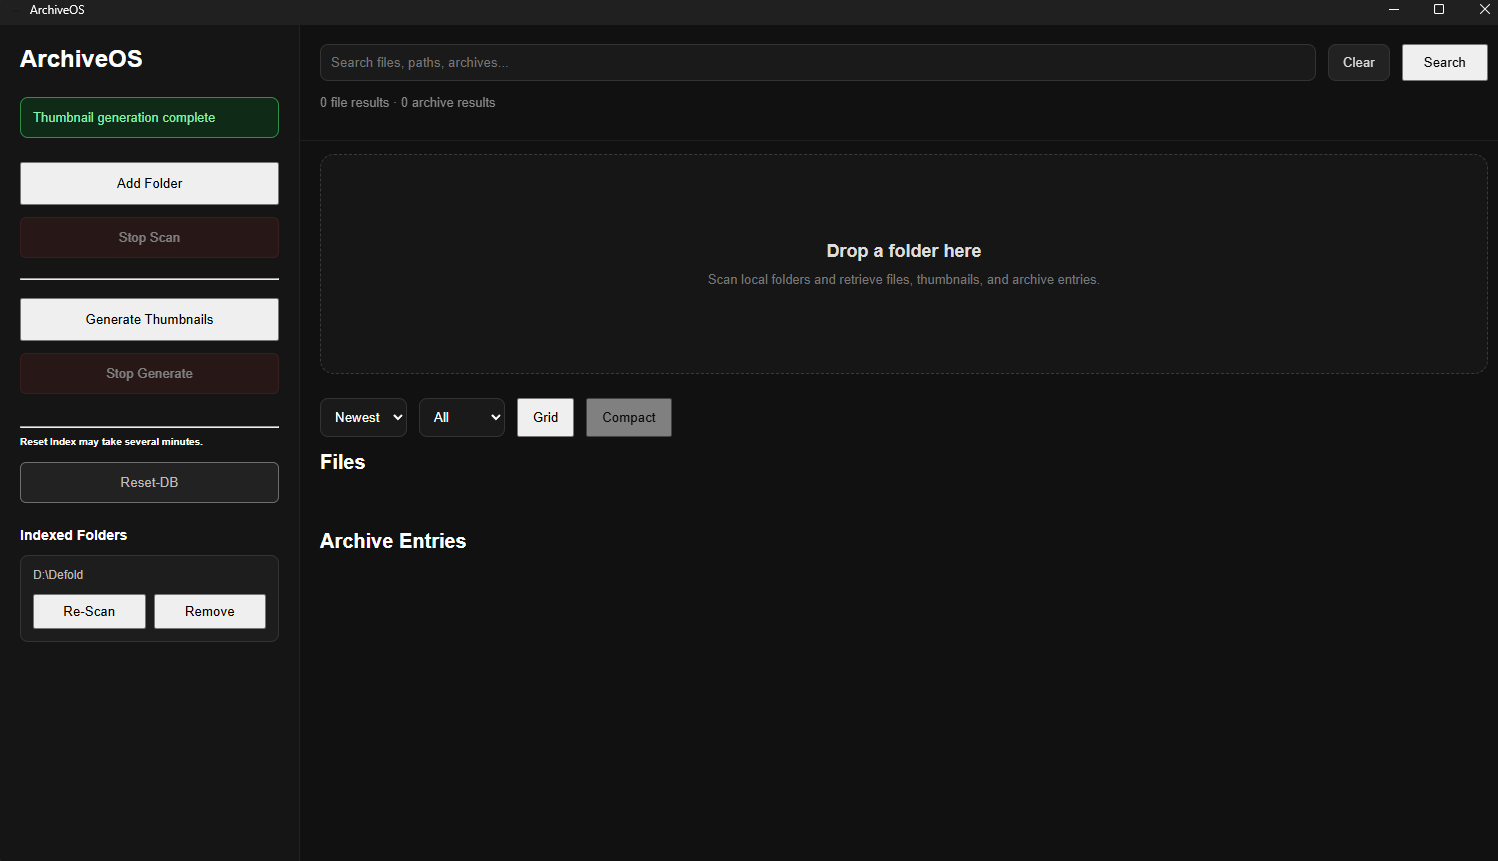This screenshot has height=861, width=1498.
Task: Switch to Compact view
Action: click(x=629, y=417)
